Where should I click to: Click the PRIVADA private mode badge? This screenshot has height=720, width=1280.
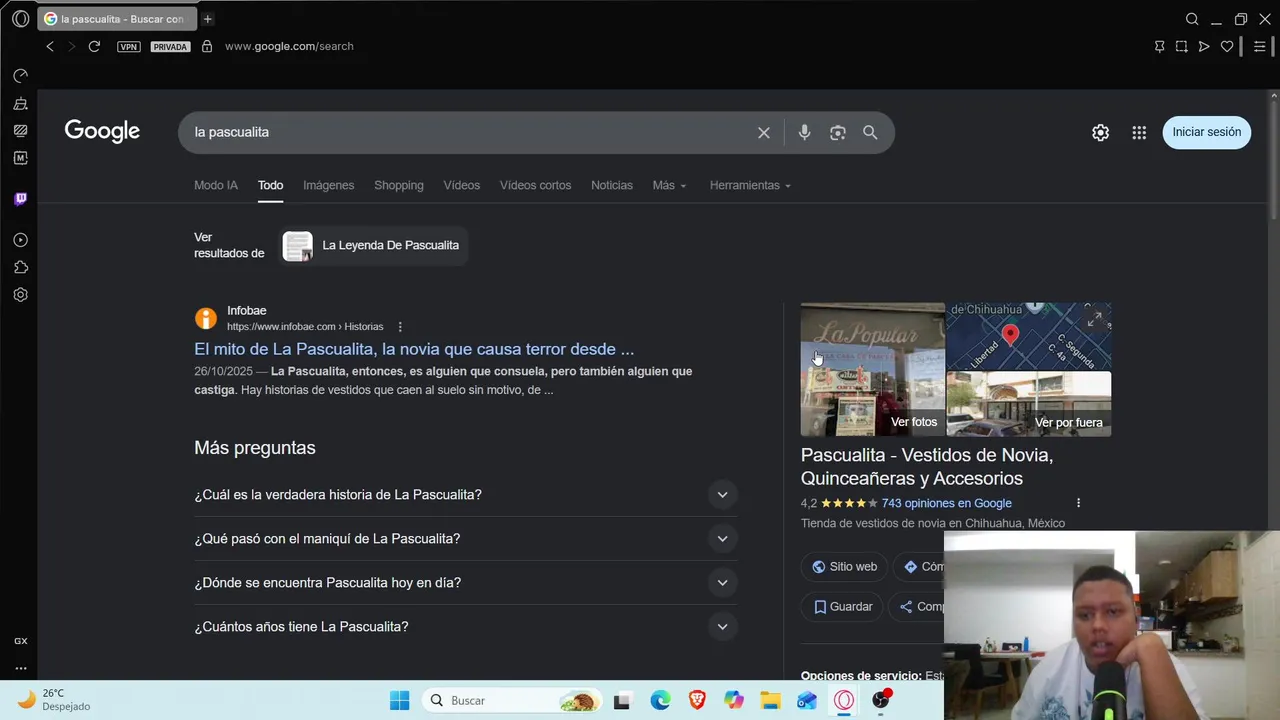click(x=170, y=47)
